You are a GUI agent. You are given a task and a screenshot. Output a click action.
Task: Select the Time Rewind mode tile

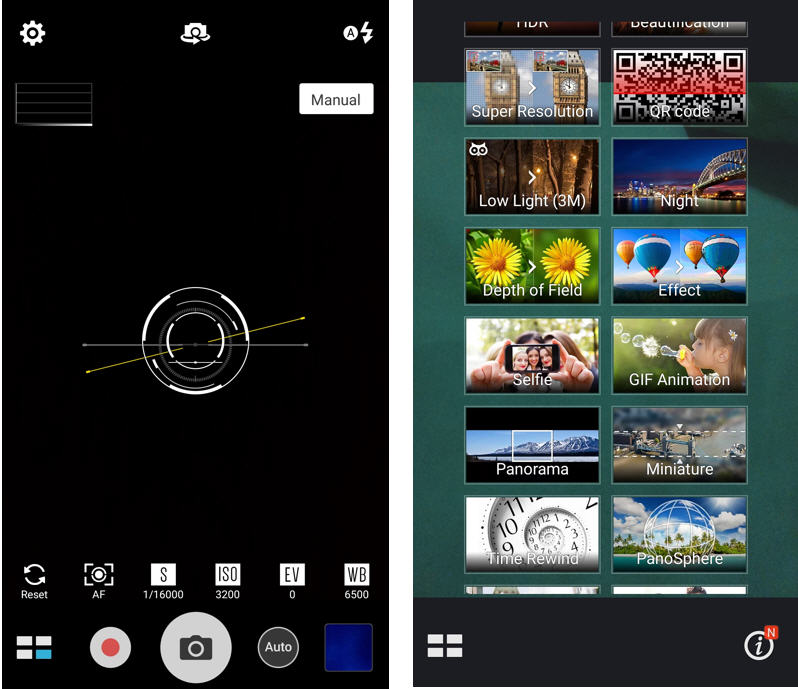(532, 533)
